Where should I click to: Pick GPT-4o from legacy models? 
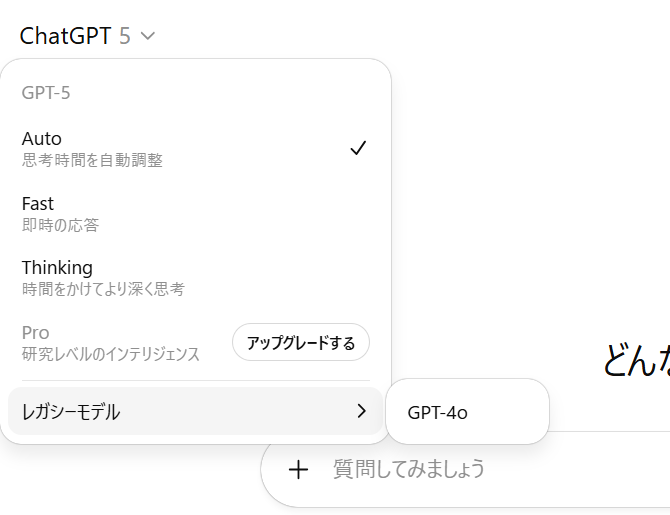[438, 411]
